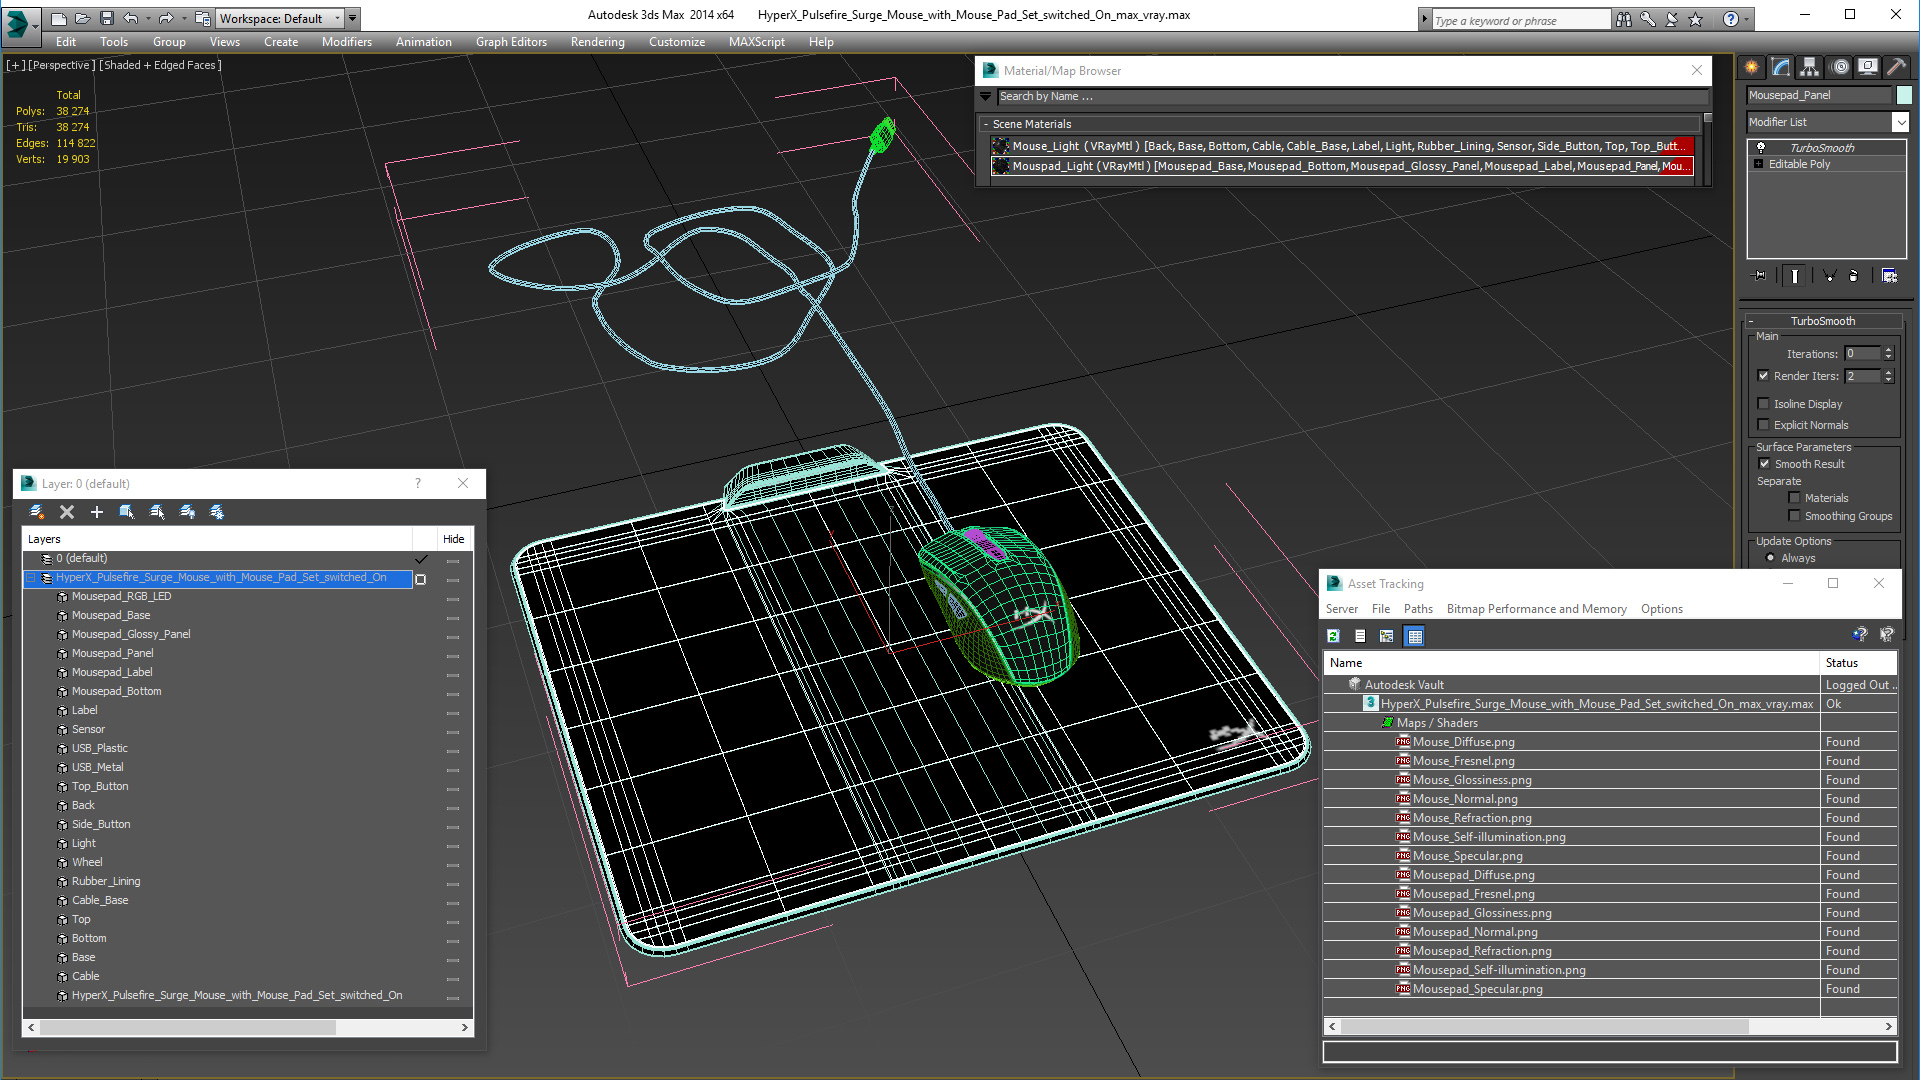The image size is (1920, 1080).
Task: Click the Save File toolbar icon
Action: (107, 18)
